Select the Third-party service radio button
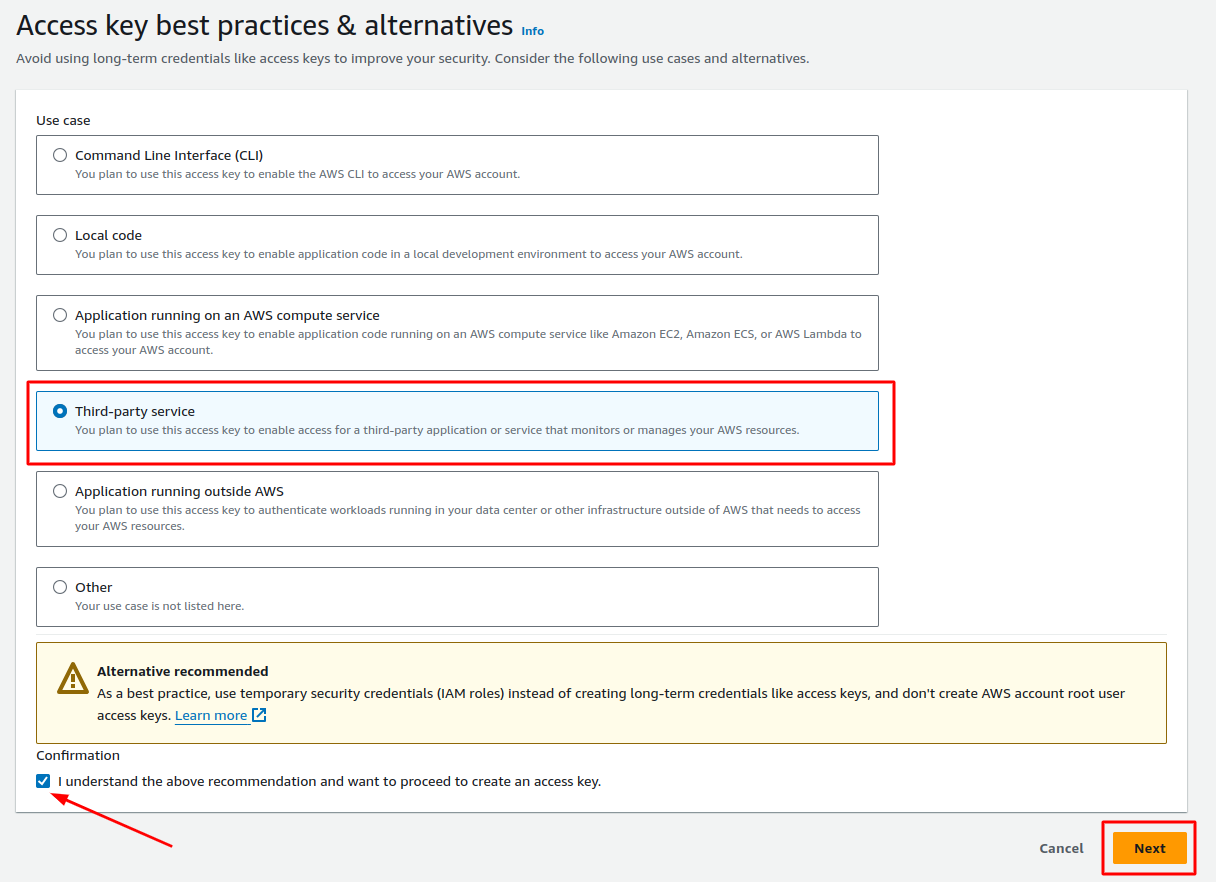The height and width of the screenshot is (882, 1216). [60, 410]
